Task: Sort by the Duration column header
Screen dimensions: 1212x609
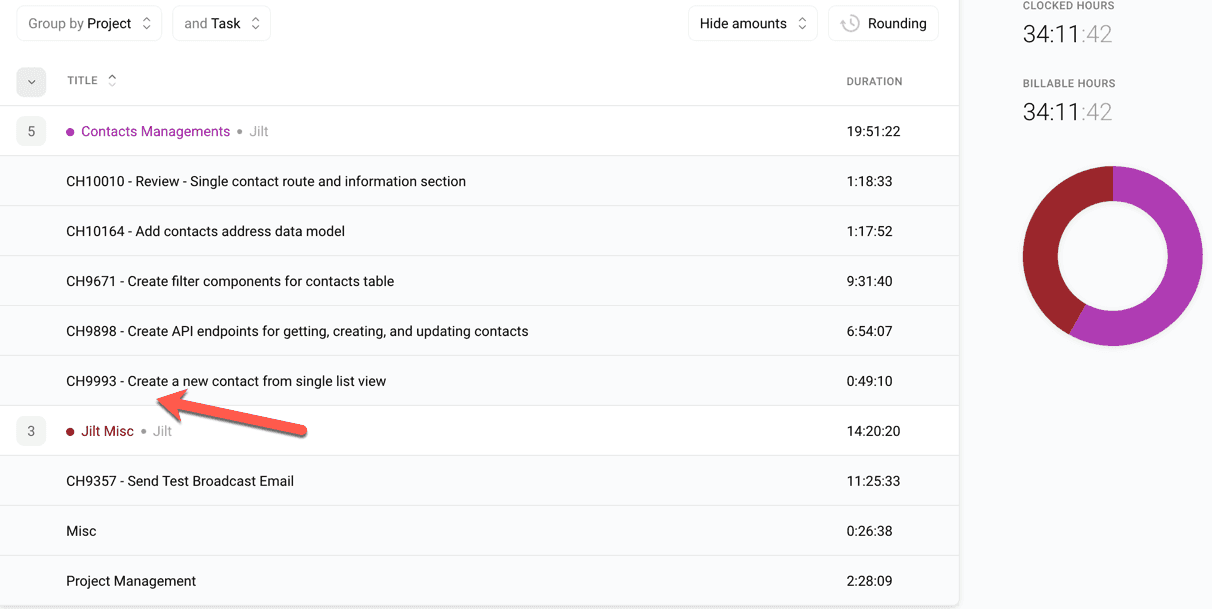Action: click(874, 81)
